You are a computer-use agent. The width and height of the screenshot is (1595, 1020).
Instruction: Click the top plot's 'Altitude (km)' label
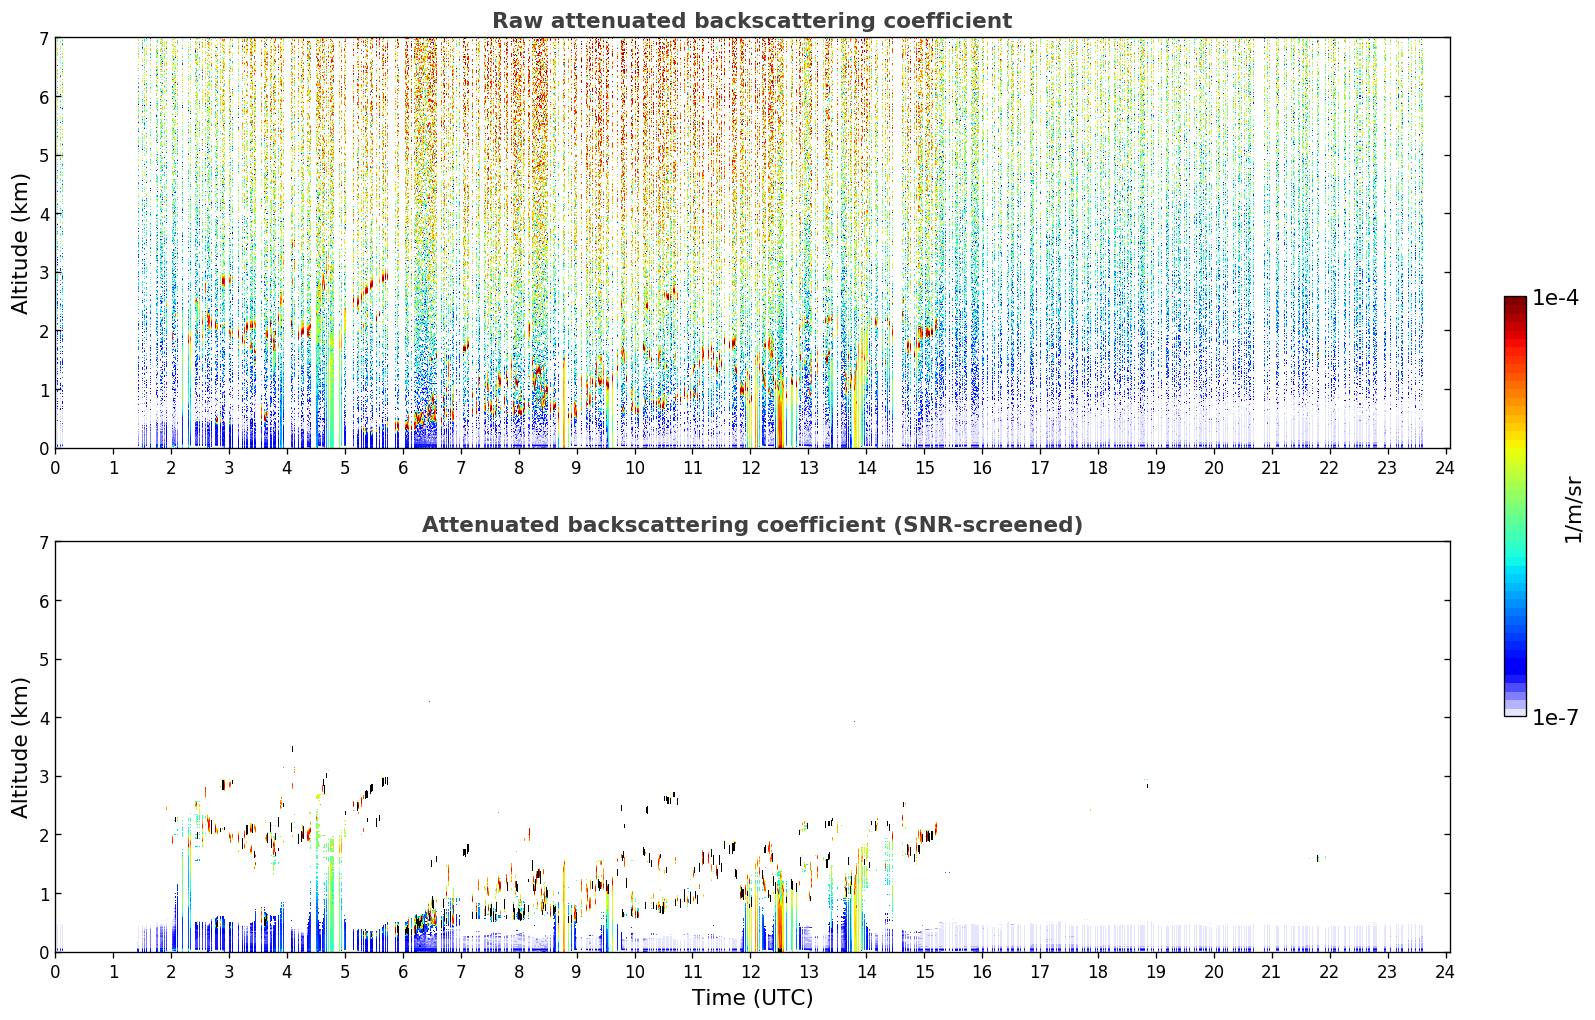[x=21, y=243]
